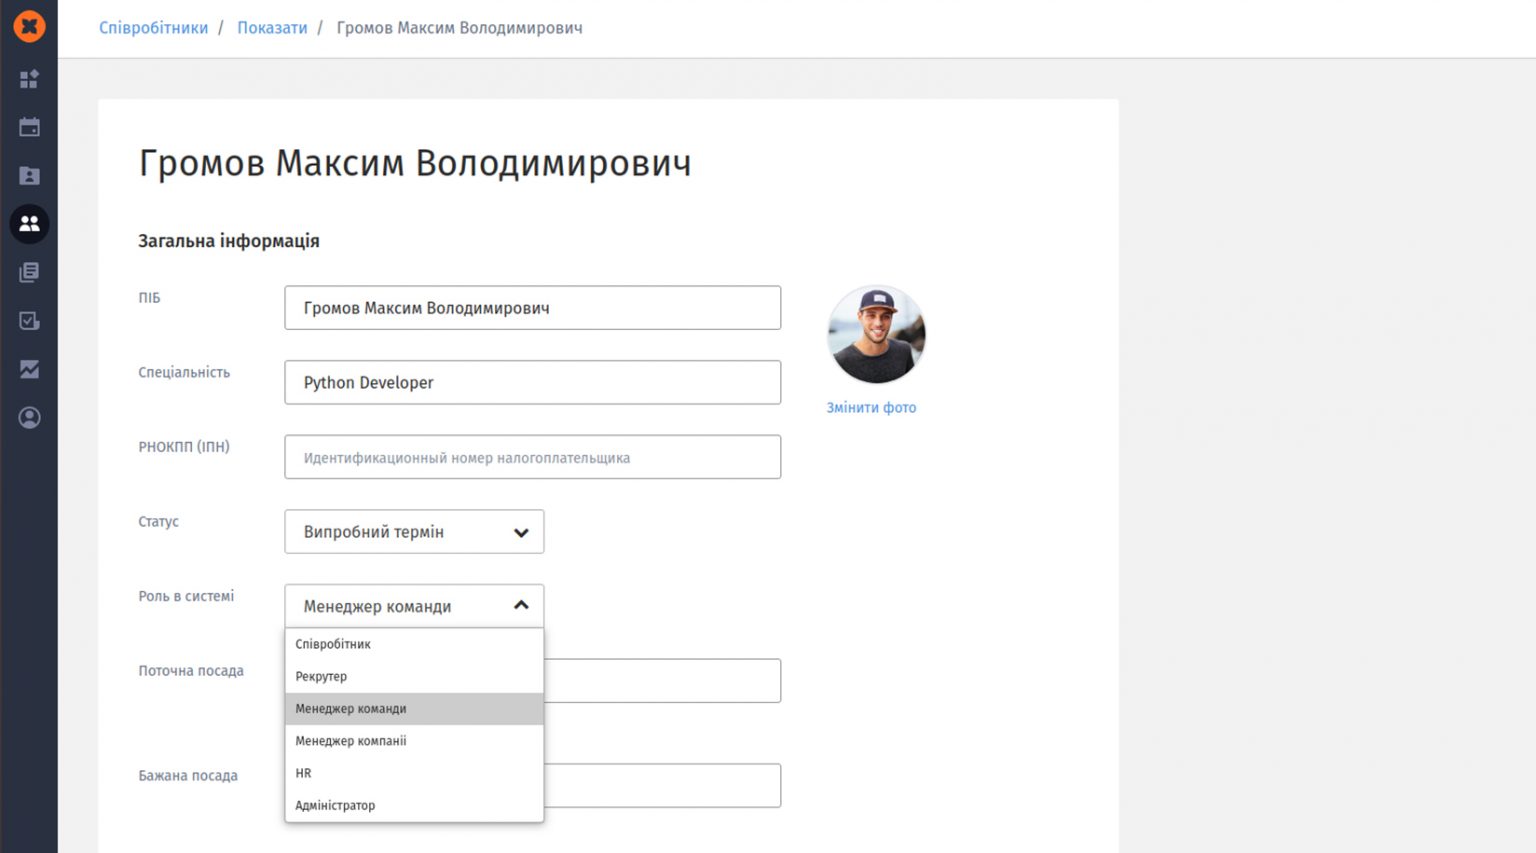Open the dashboard grid icon in sidebar

29,80
